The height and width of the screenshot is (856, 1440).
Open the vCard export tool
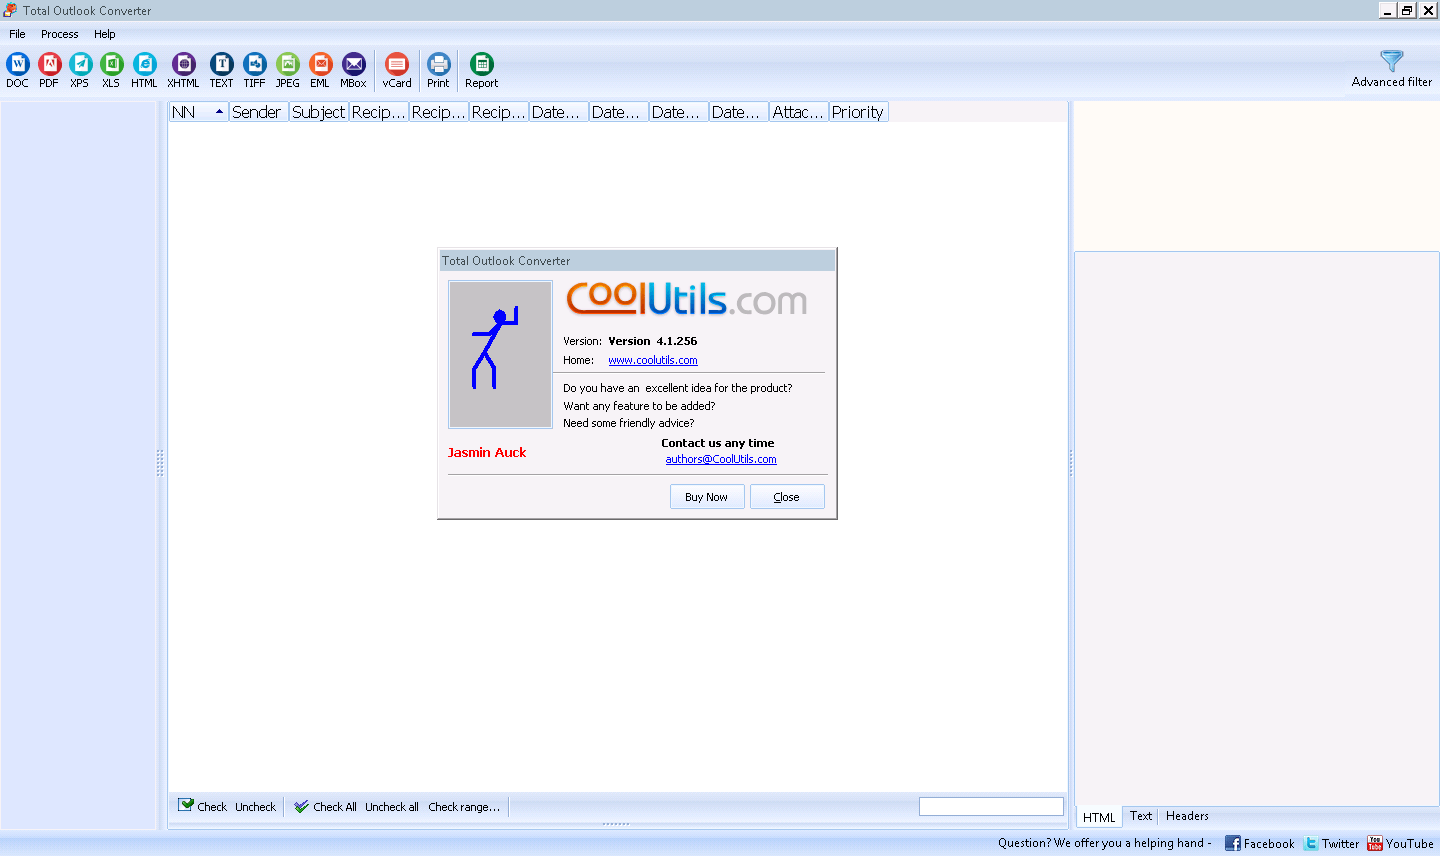pyautogui.click(x=397, y=68)
